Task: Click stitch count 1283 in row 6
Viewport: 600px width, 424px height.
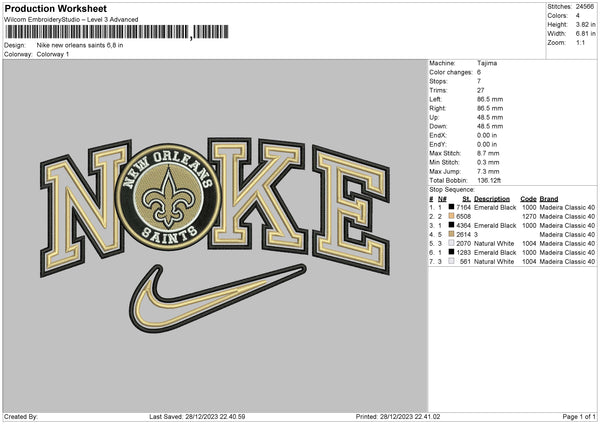Action: point(463,253)
